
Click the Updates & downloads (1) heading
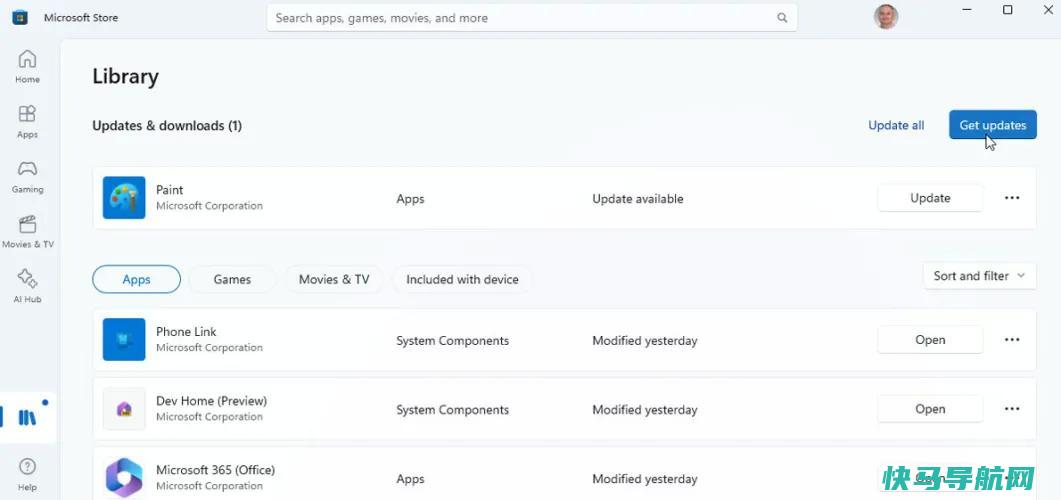pyautogui.click(x=166, y=126)
